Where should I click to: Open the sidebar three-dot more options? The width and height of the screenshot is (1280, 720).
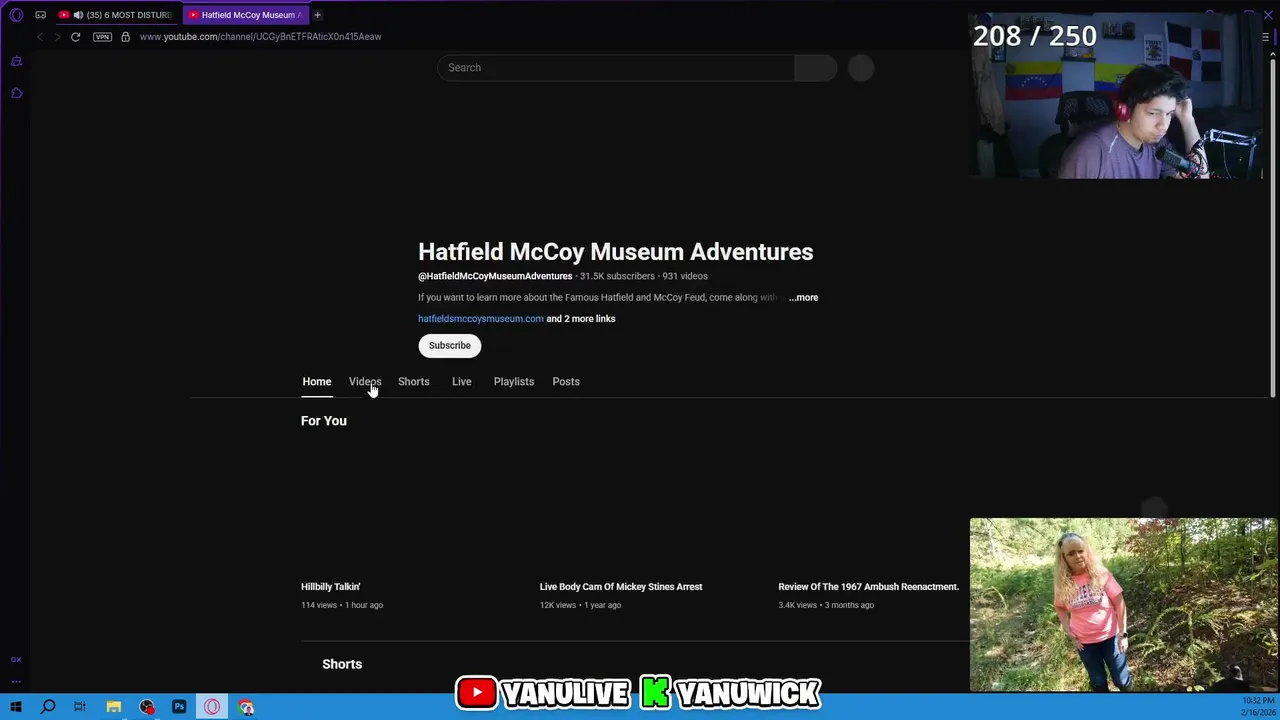point(16,681)
